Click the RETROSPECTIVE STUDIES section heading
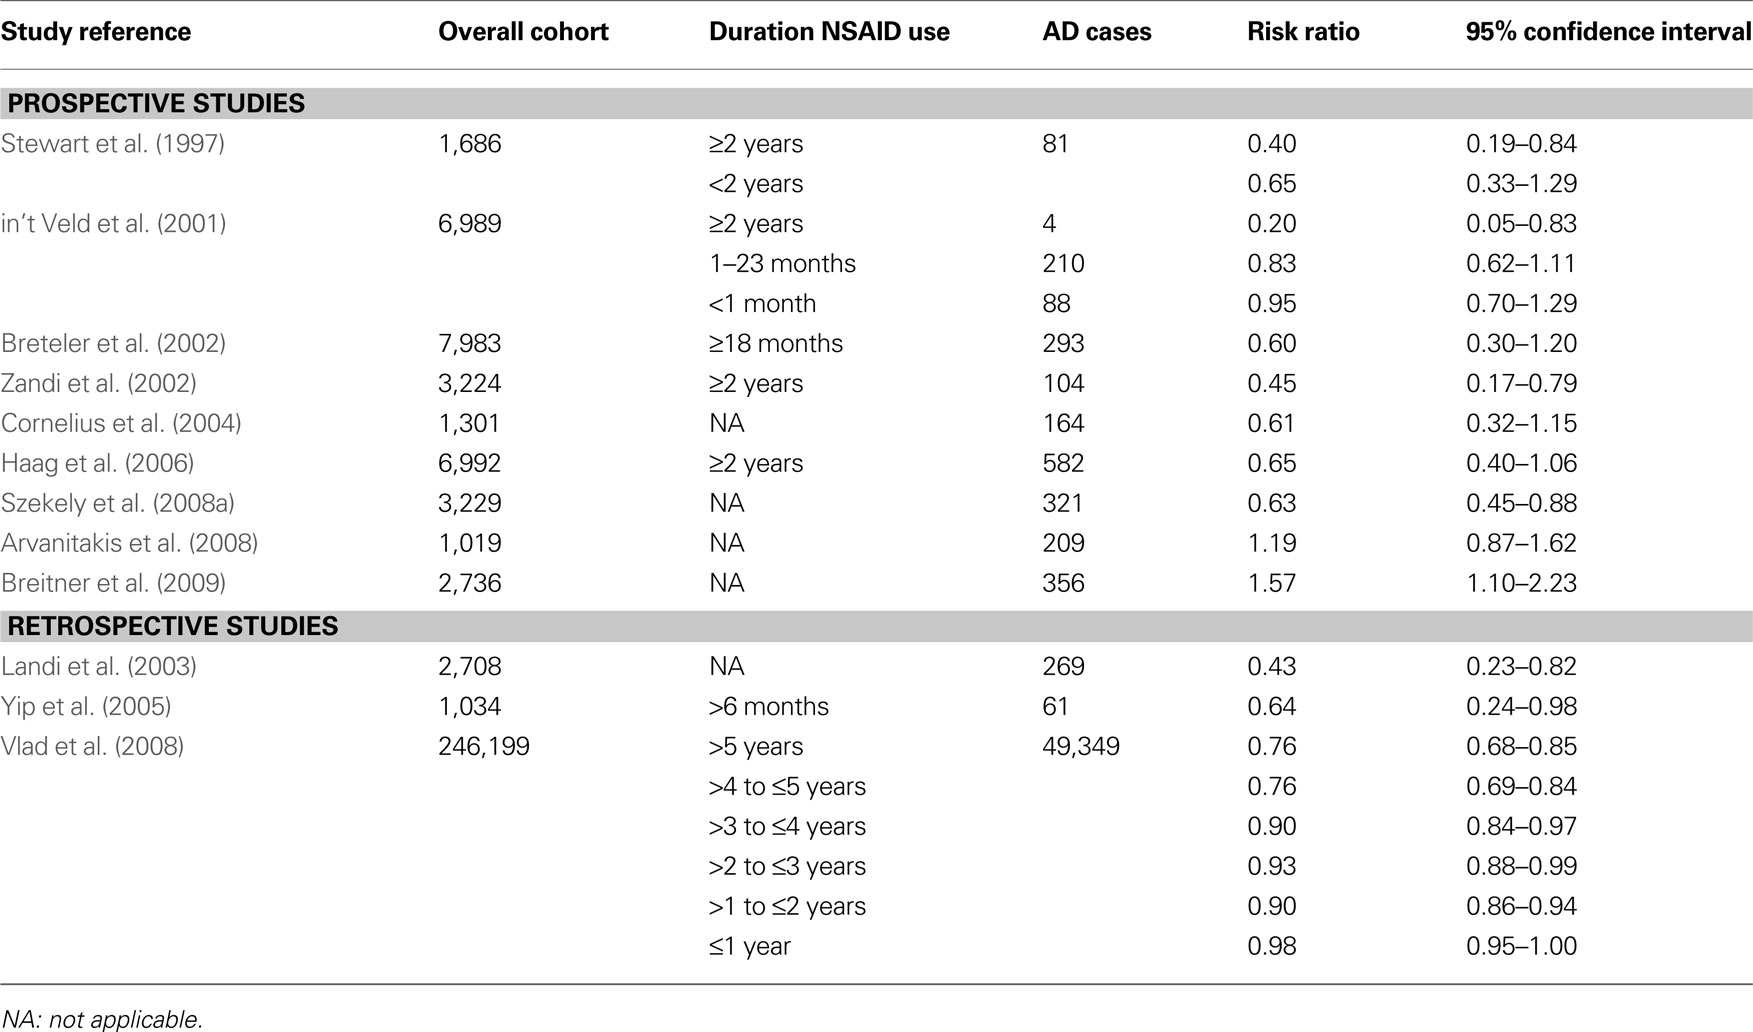Viewport: 1753px width, 1032px height. [x=173, y=626]
